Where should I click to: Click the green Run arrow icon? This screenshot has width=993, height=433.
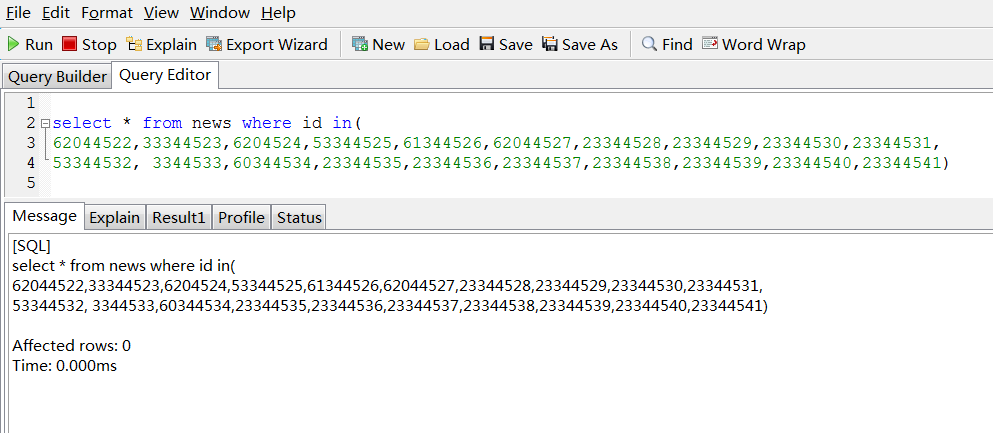13,44
